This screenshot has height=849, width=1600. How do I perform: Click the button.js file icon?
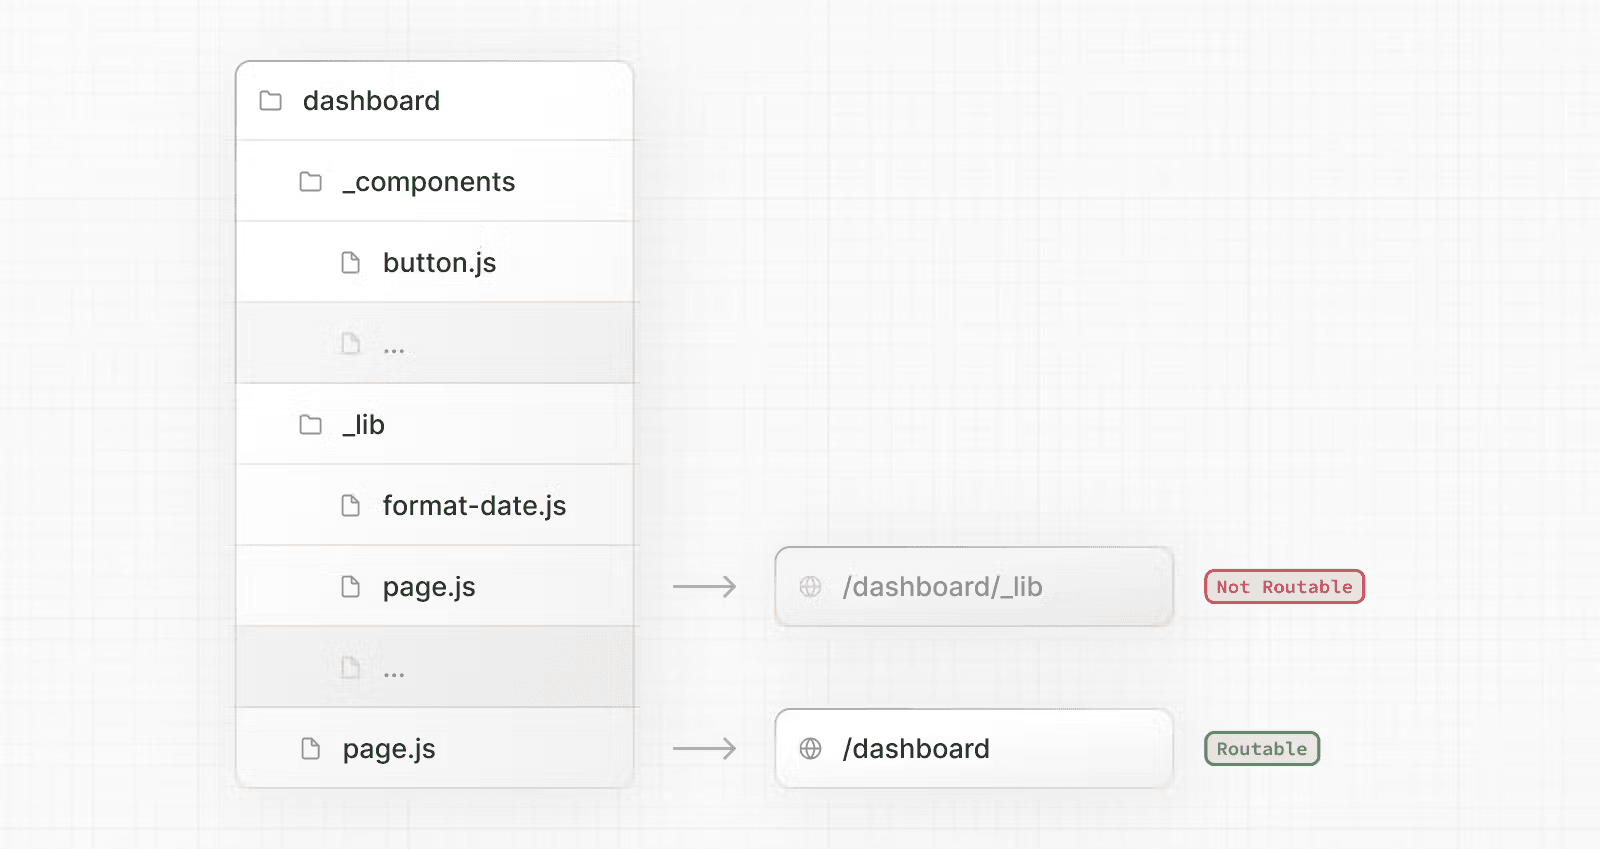pyautogui.click(x=351, y=263)
